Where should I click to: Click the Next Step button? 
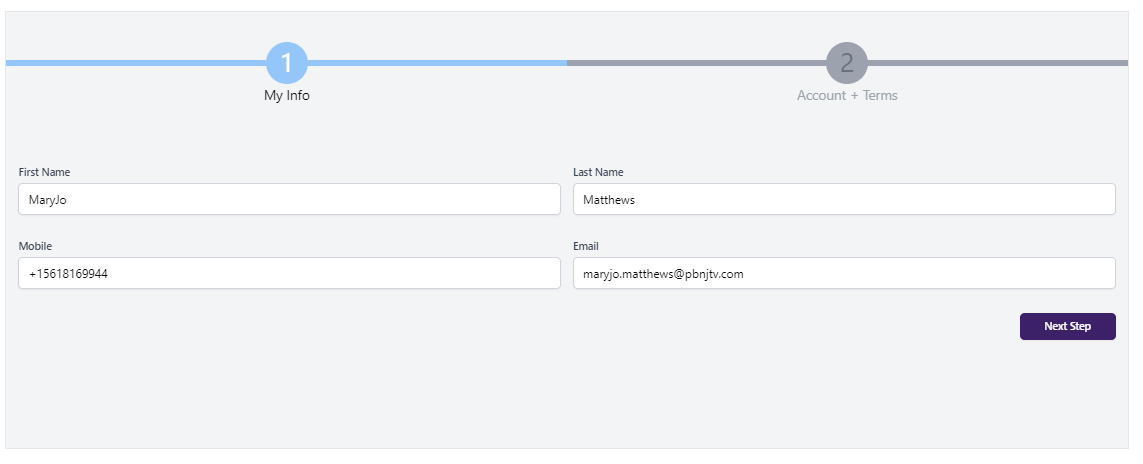[x=1067, y=326]
